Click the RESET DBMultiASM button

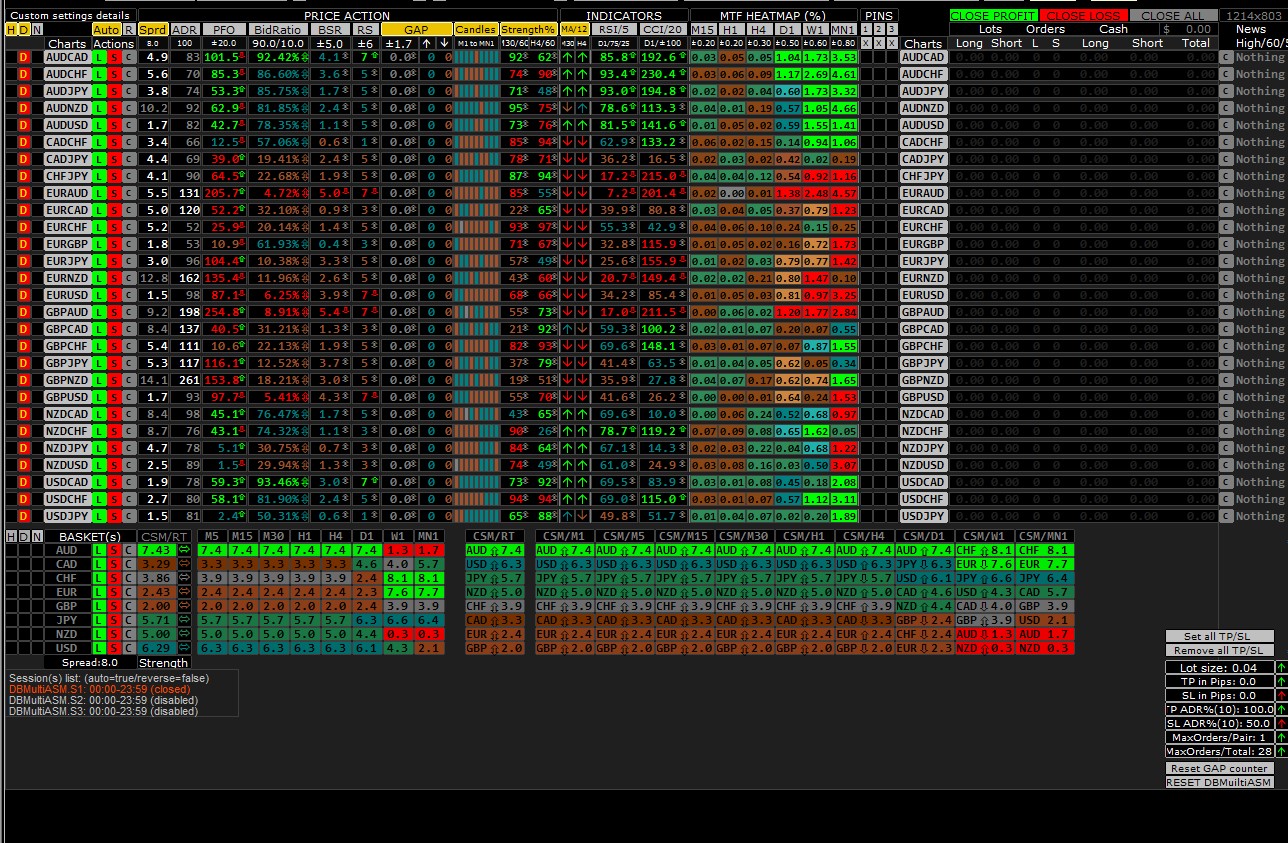click(x=1220, y=782)
